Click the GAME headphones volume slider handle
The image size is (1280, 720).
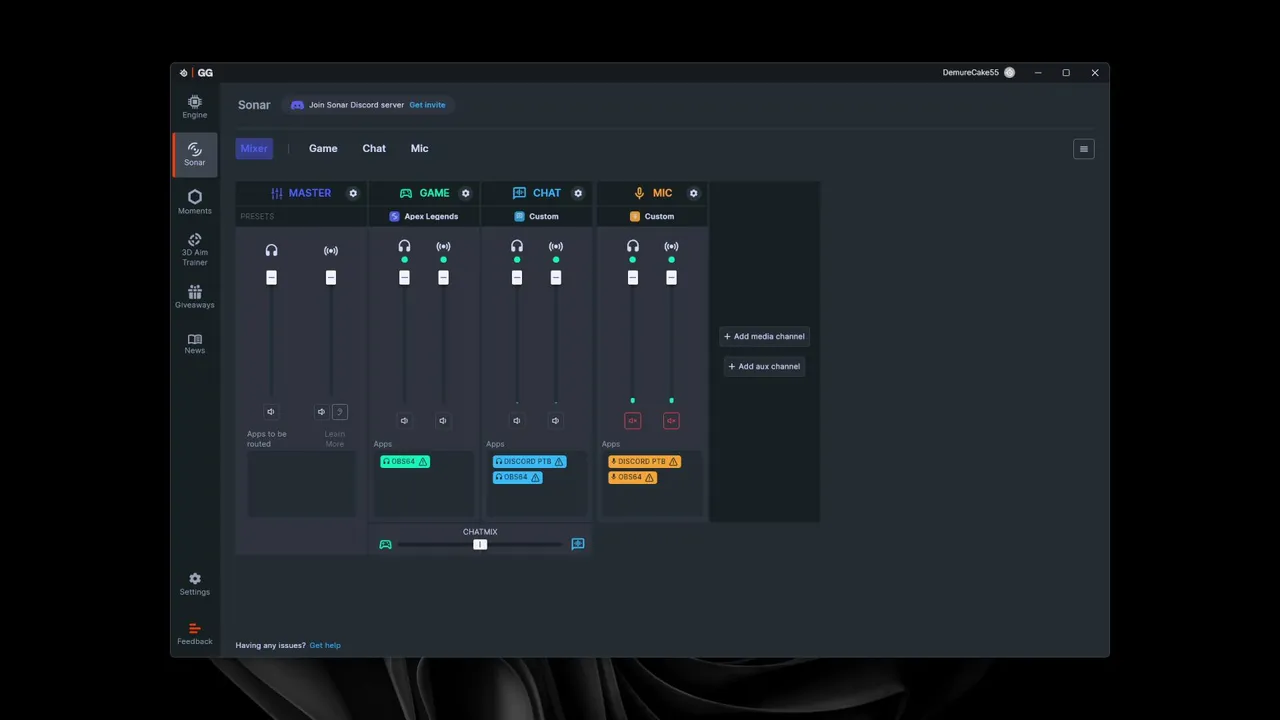[404, 278]
